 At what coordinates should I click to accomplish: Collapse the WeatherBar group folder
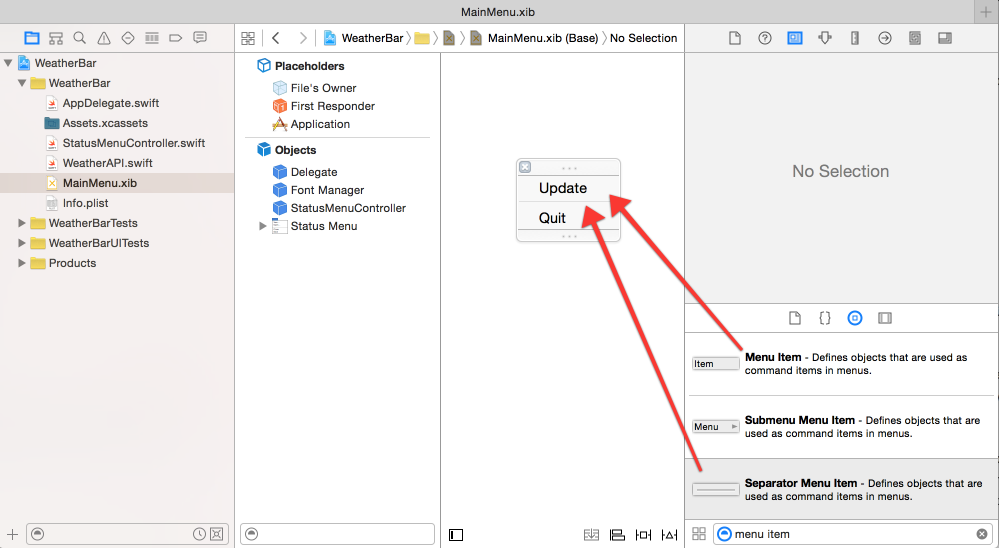pyautogui.click(x=22, y=83)
